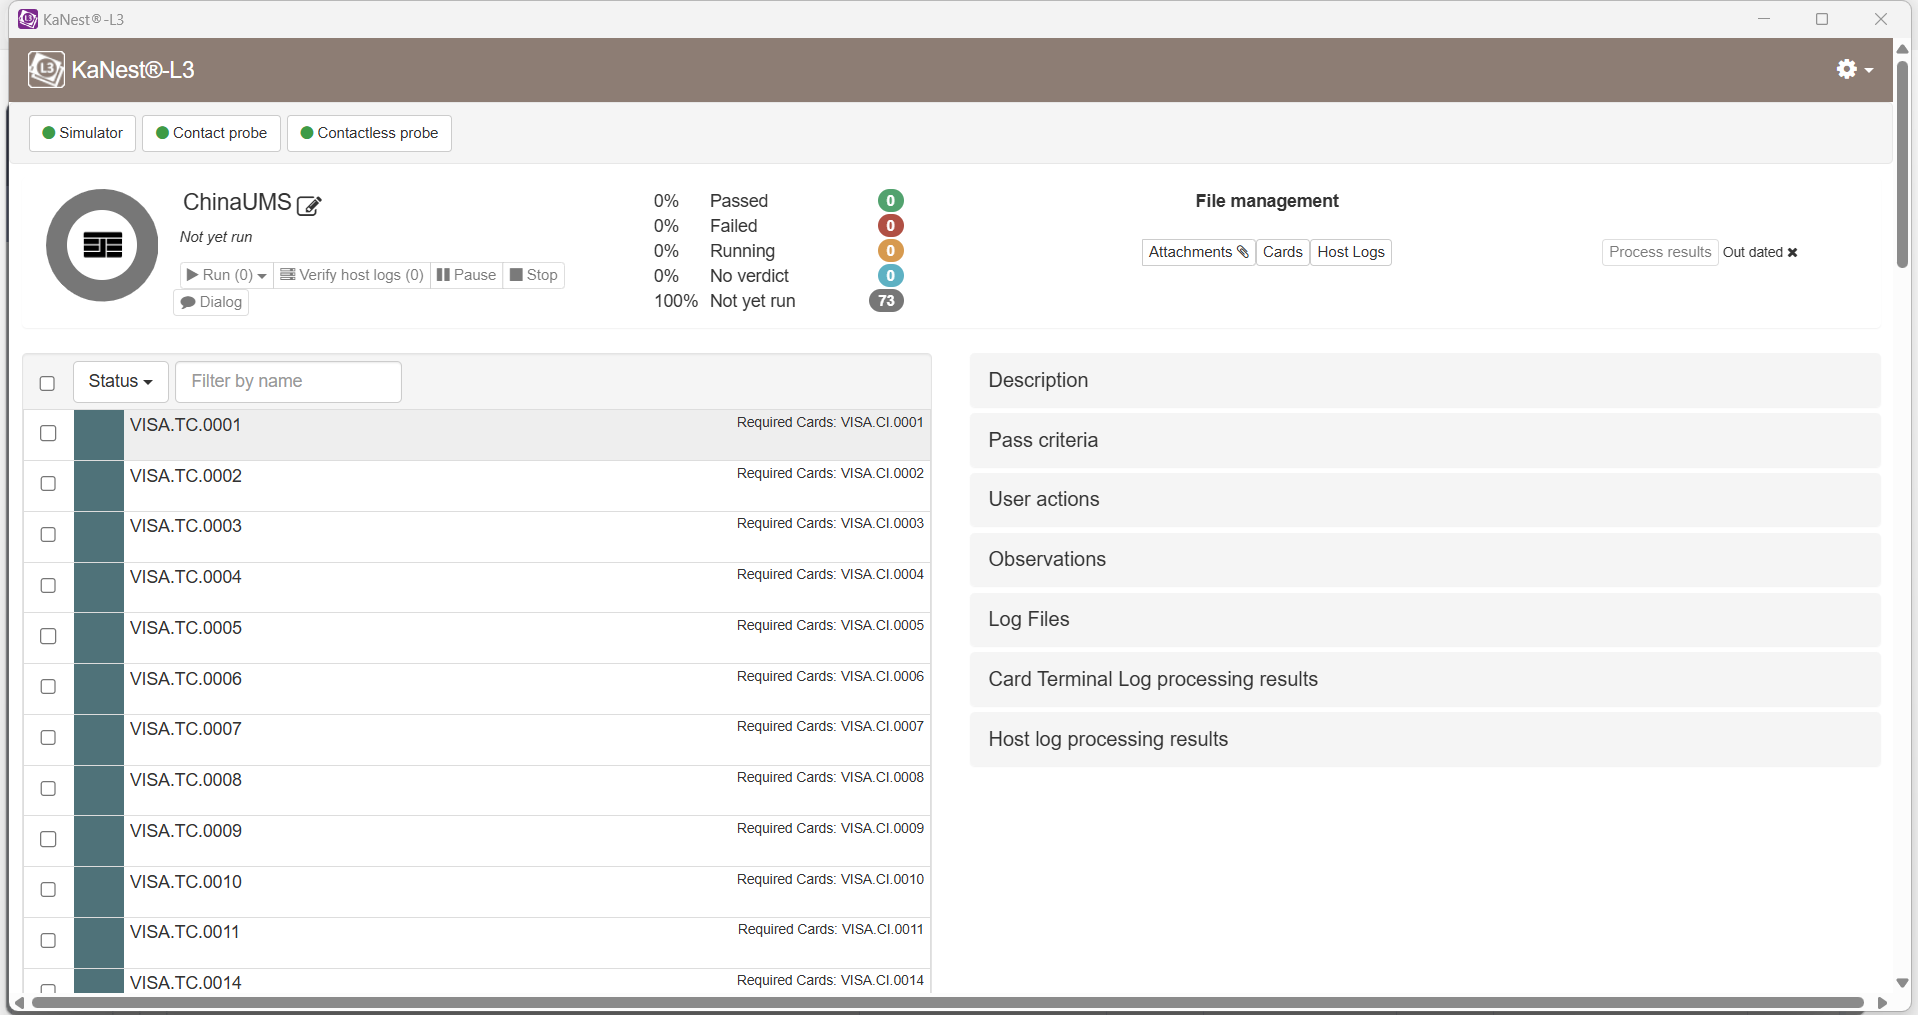Click the Not yet run badge 73
The image size is (1918, 1015).
click(x=886, y=301)
